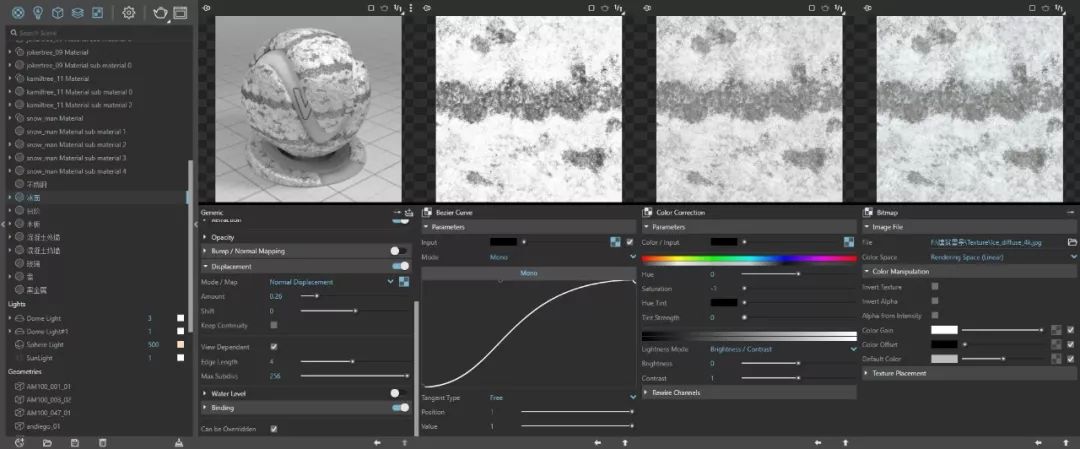Viewport: 1080px width, 449px height.
Task: Toggle the Displacement switch off
Action: click(400, 266)
